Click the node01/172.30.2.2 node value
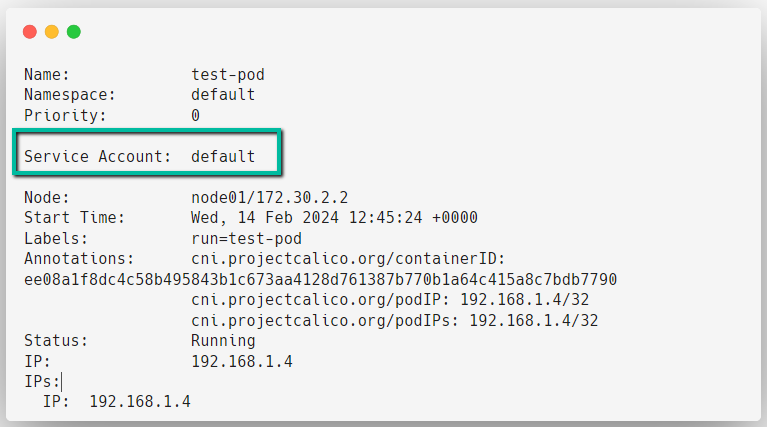Viewport: 767px width, 427px height. click(x=270, y=198)
